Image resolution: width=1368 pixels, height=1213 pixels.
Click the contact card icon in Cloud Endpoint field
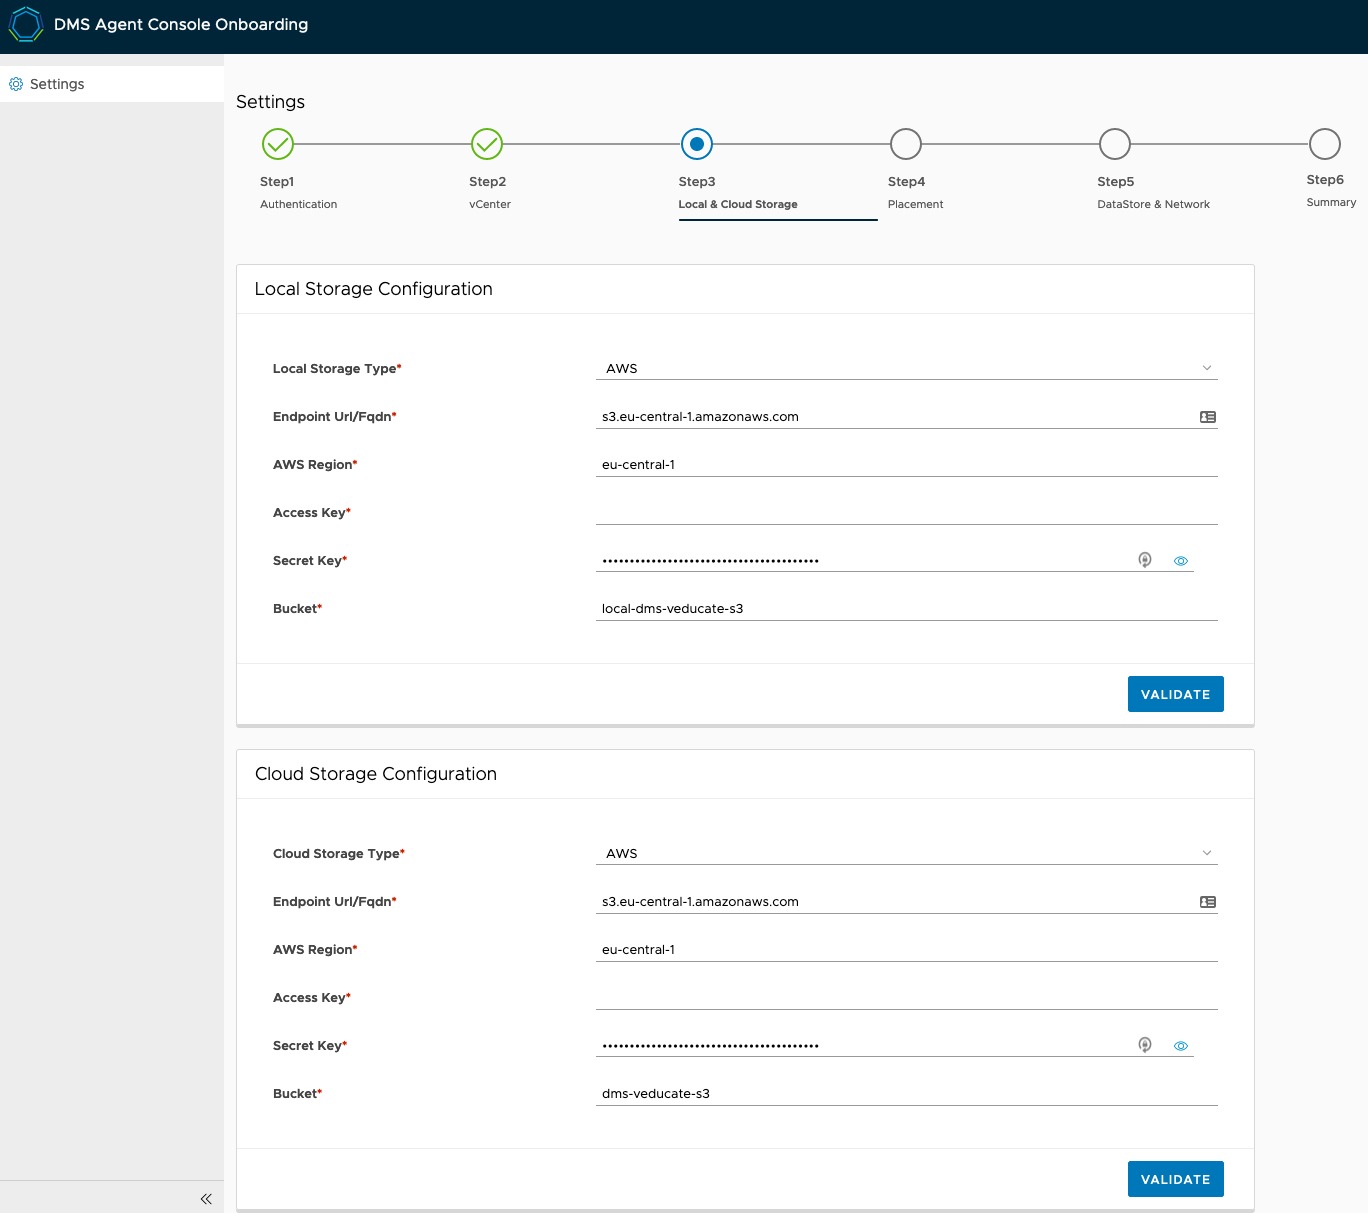pyautogui.click(x=1208, y=902)
